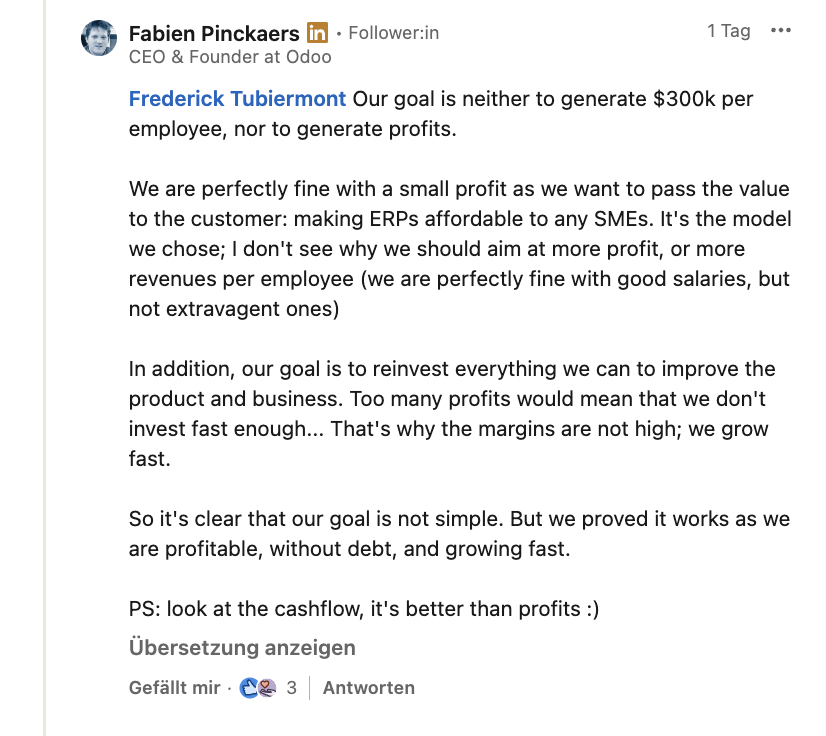Screen dimensions: 826x736
Task: Click the paragraph beginning "We are perfectly fine"
Action: (x=459, y=249)
